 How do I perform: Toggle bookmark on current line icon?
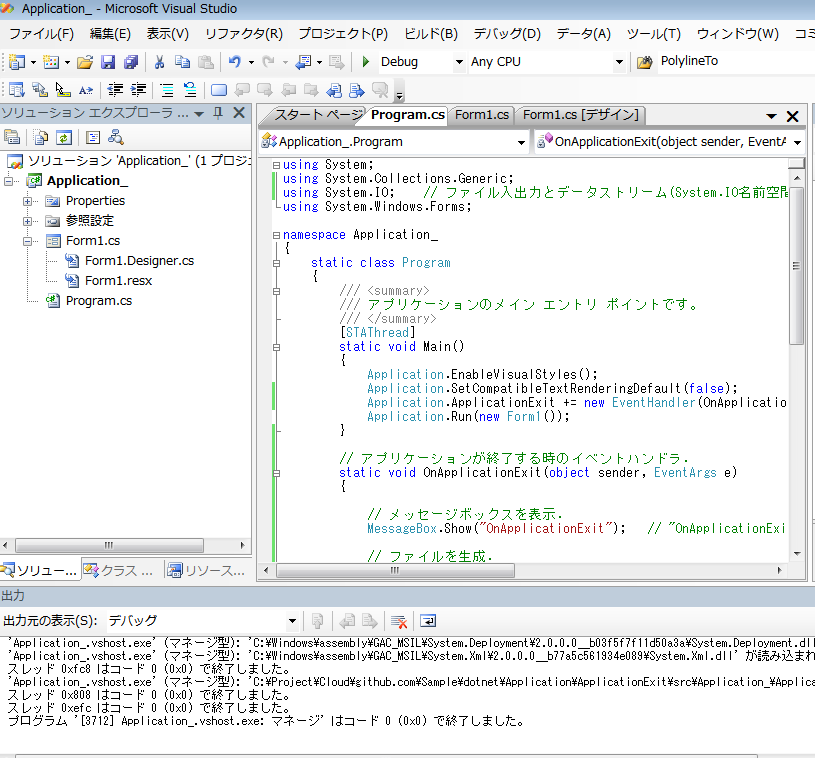[219, 90]
